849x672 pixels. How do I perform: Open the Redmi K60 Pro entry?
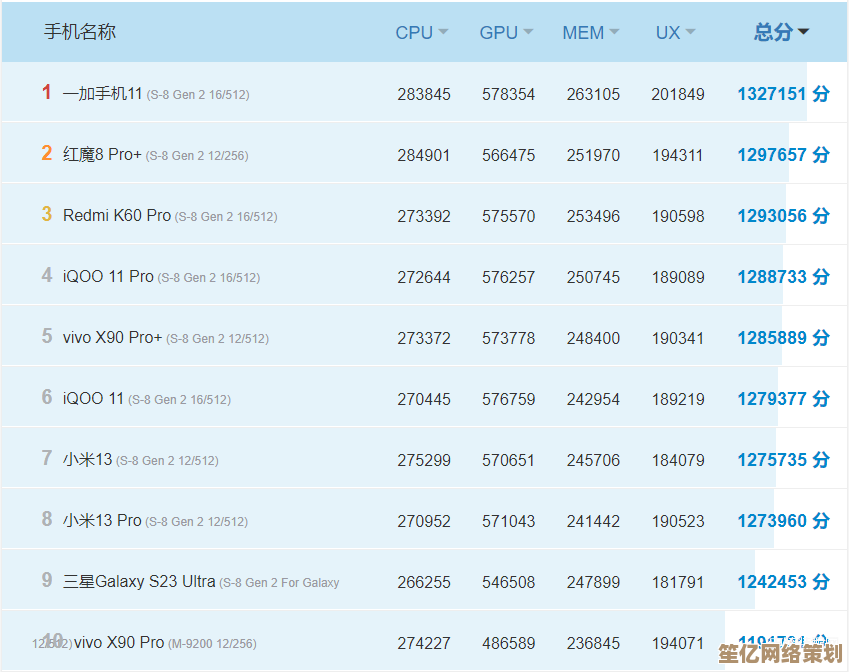(x=116, y=216)
